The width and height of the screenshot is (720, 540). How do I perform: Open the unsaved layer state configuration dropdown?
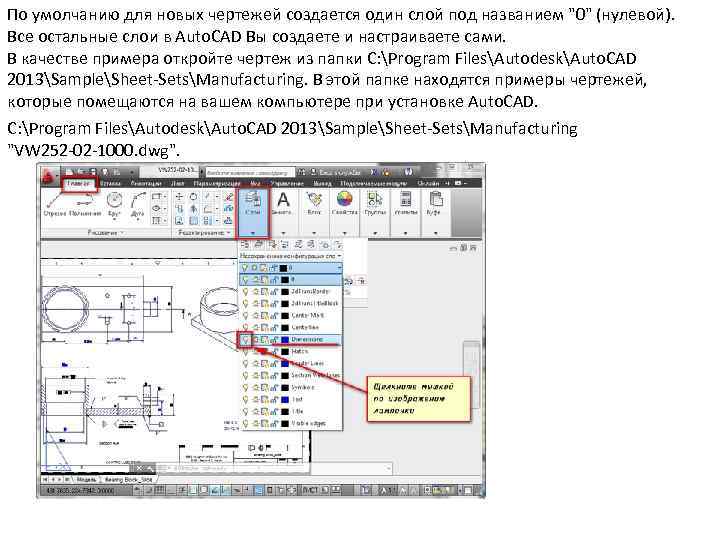tap(291, 256)
